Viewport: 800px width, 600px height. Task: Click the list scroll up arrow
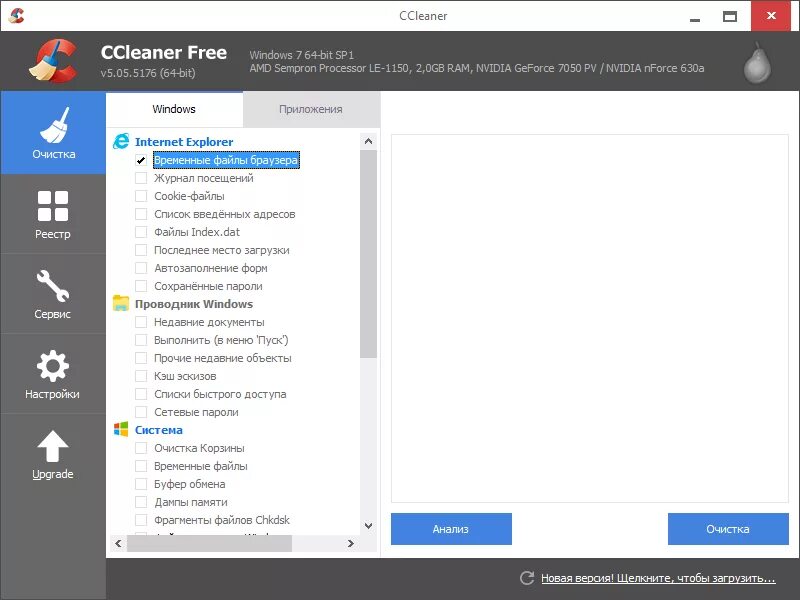pos(368,141)
